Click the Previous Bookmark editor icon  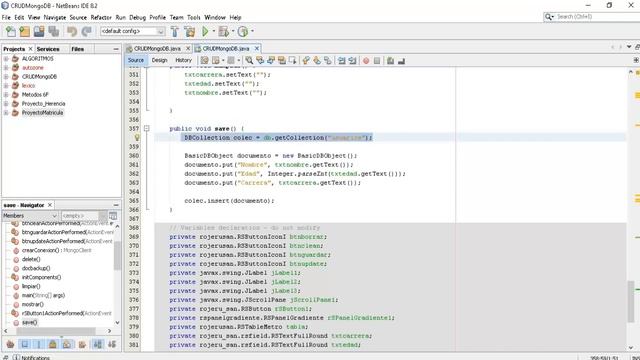click(306, 60)
